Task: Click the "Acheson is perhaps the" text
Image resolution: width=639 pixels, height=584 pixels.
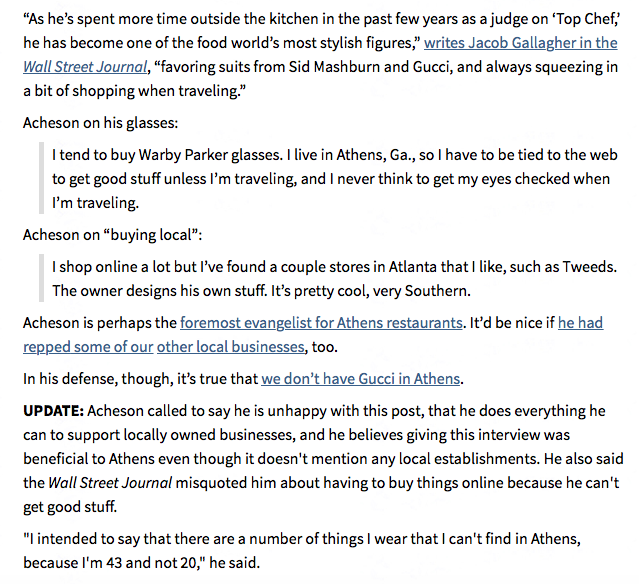Action: pos(100,323)
